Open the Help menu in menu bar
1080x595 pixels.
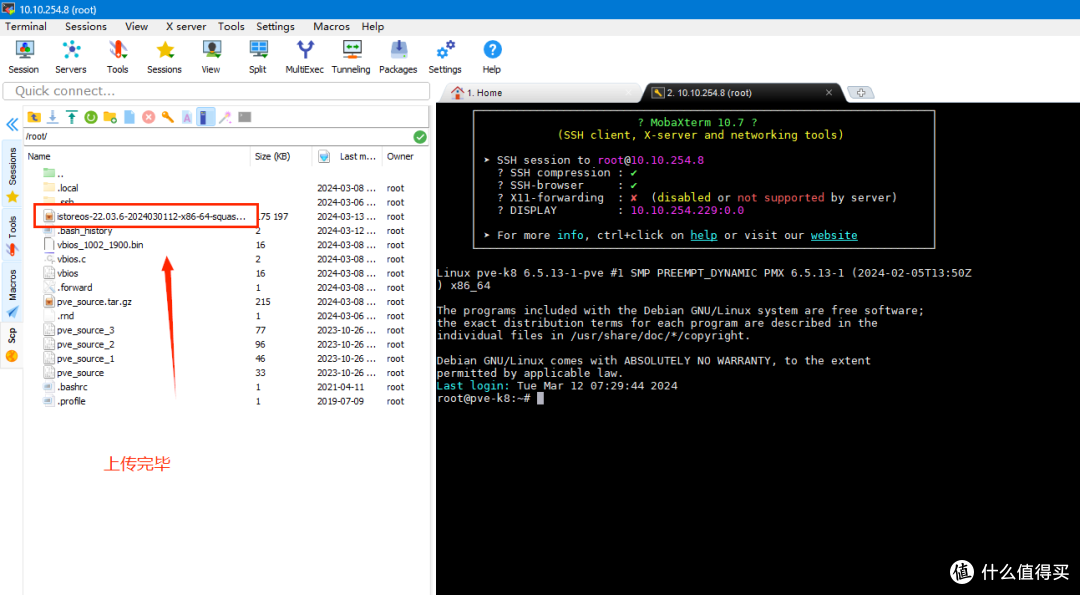pyautogui.click(x=373, y=26)
